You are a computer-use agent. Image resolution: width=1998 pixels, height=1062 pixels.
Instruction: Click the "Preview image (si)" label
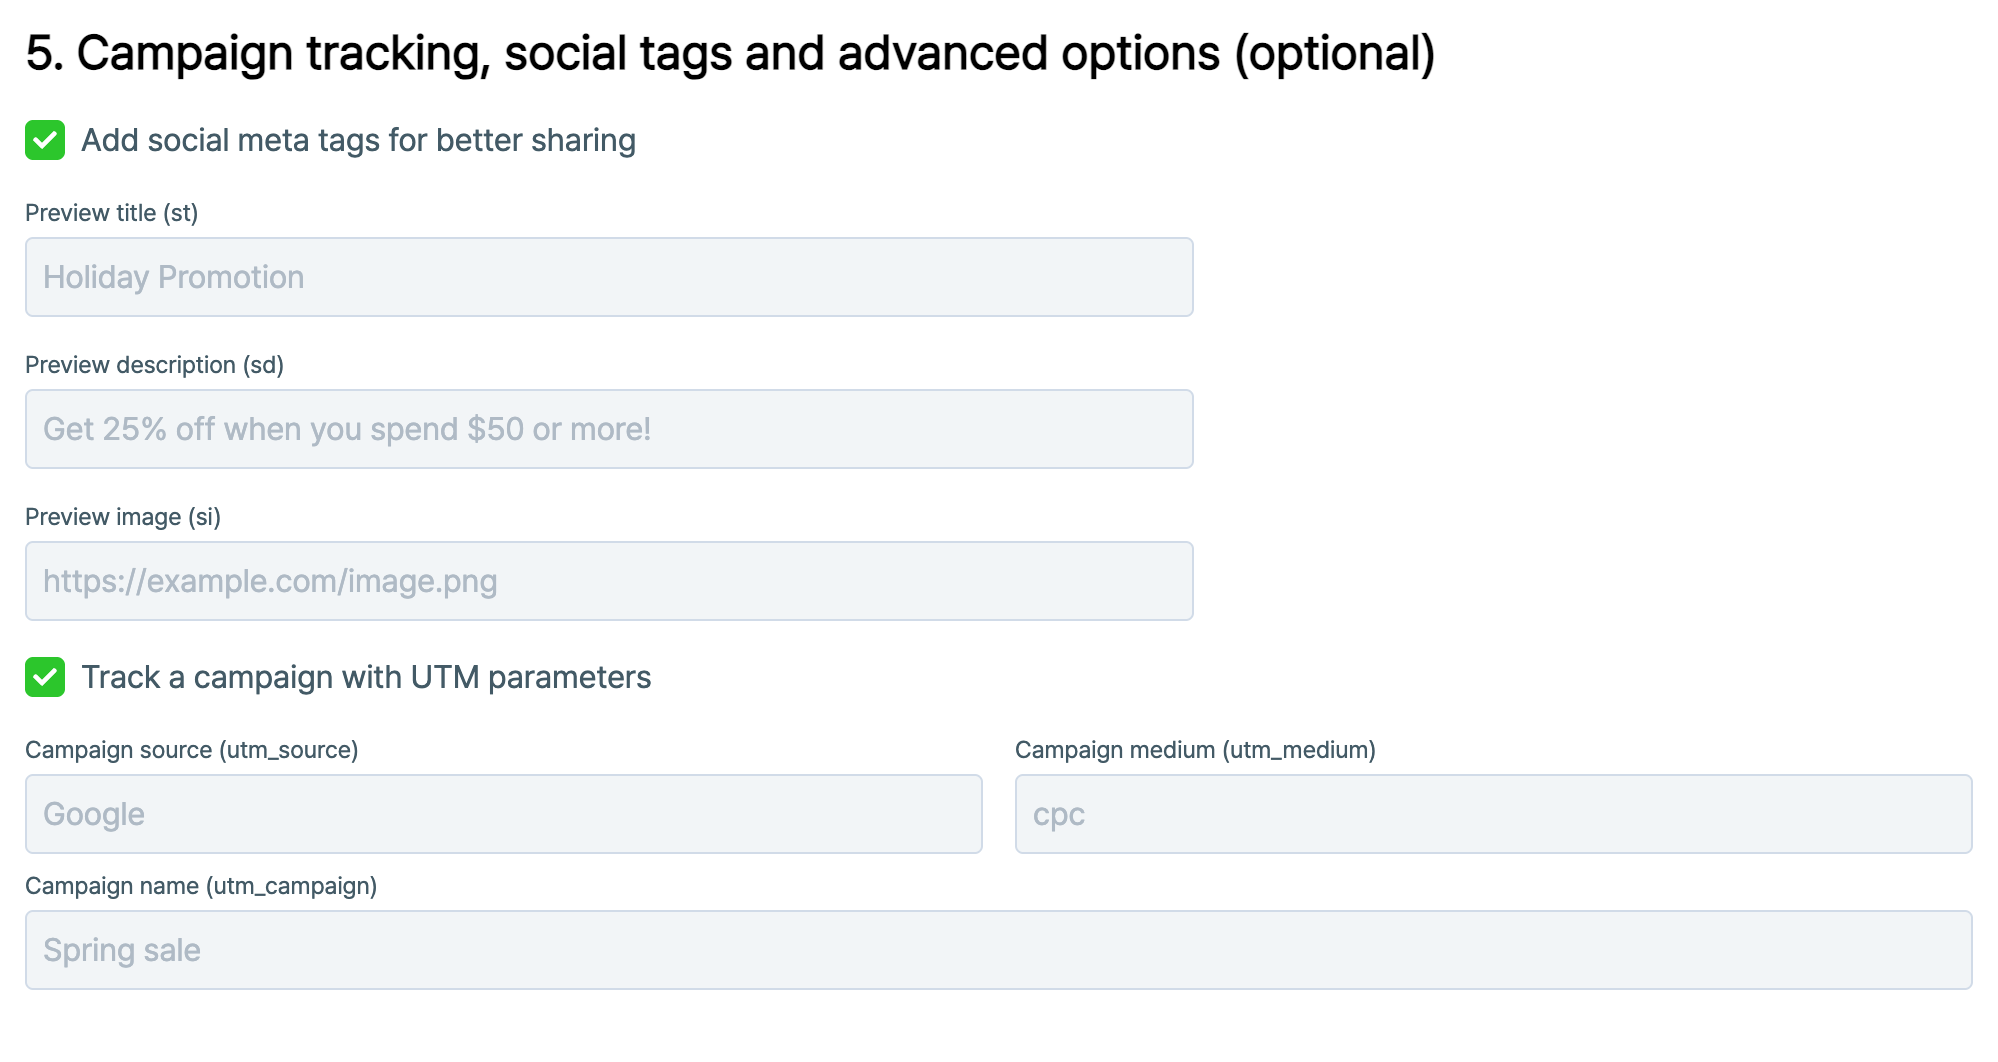point(122,517)
